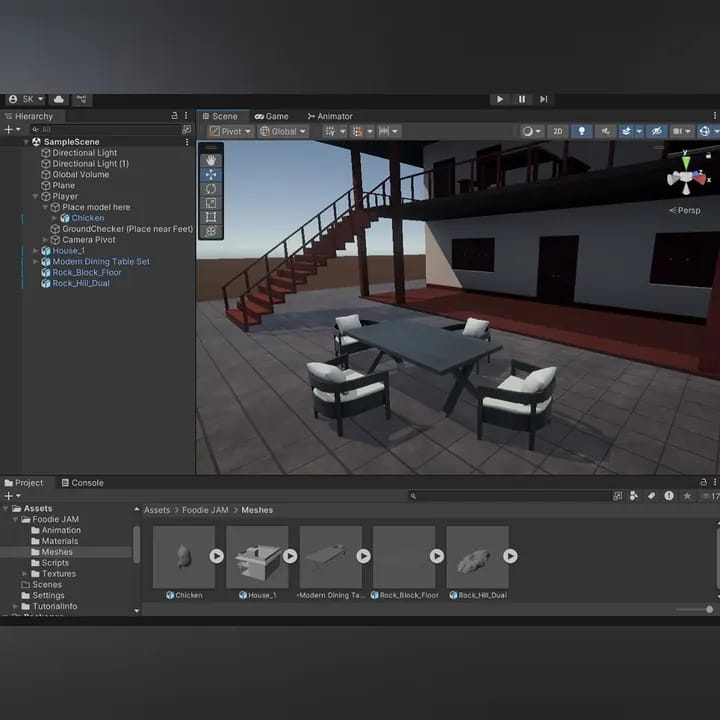Select the Scene tab
This screenshot has height=720, width=720.
[x=220, y=117]
